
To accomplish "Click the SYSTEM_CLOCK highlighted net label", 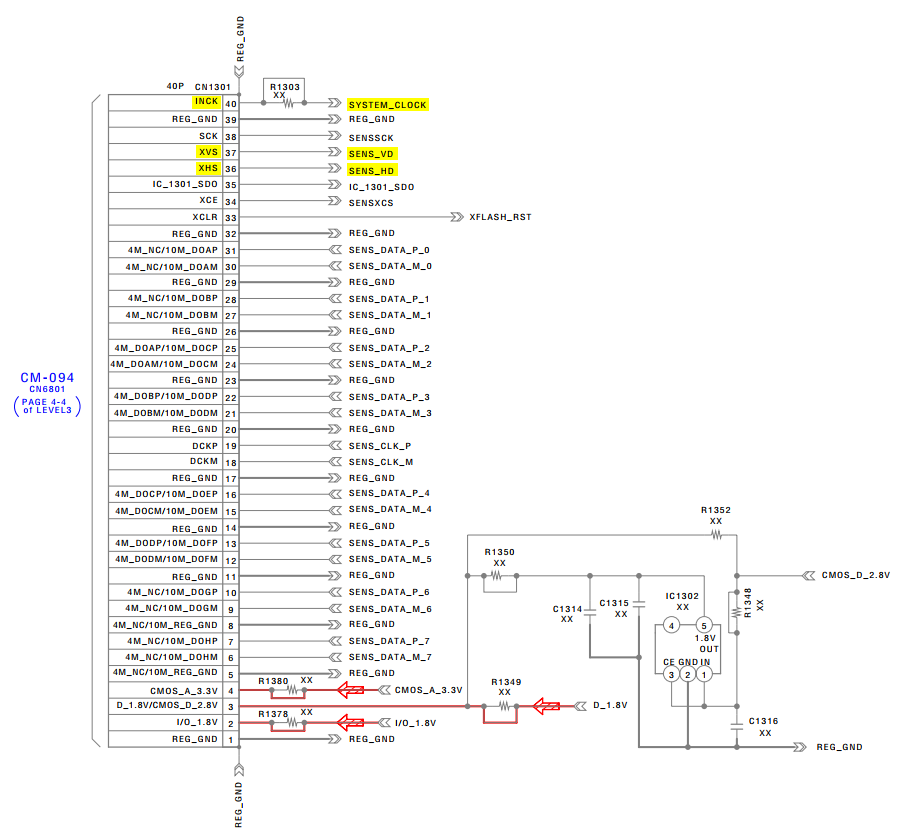I will pyautogui.click(x=388, y=105).
